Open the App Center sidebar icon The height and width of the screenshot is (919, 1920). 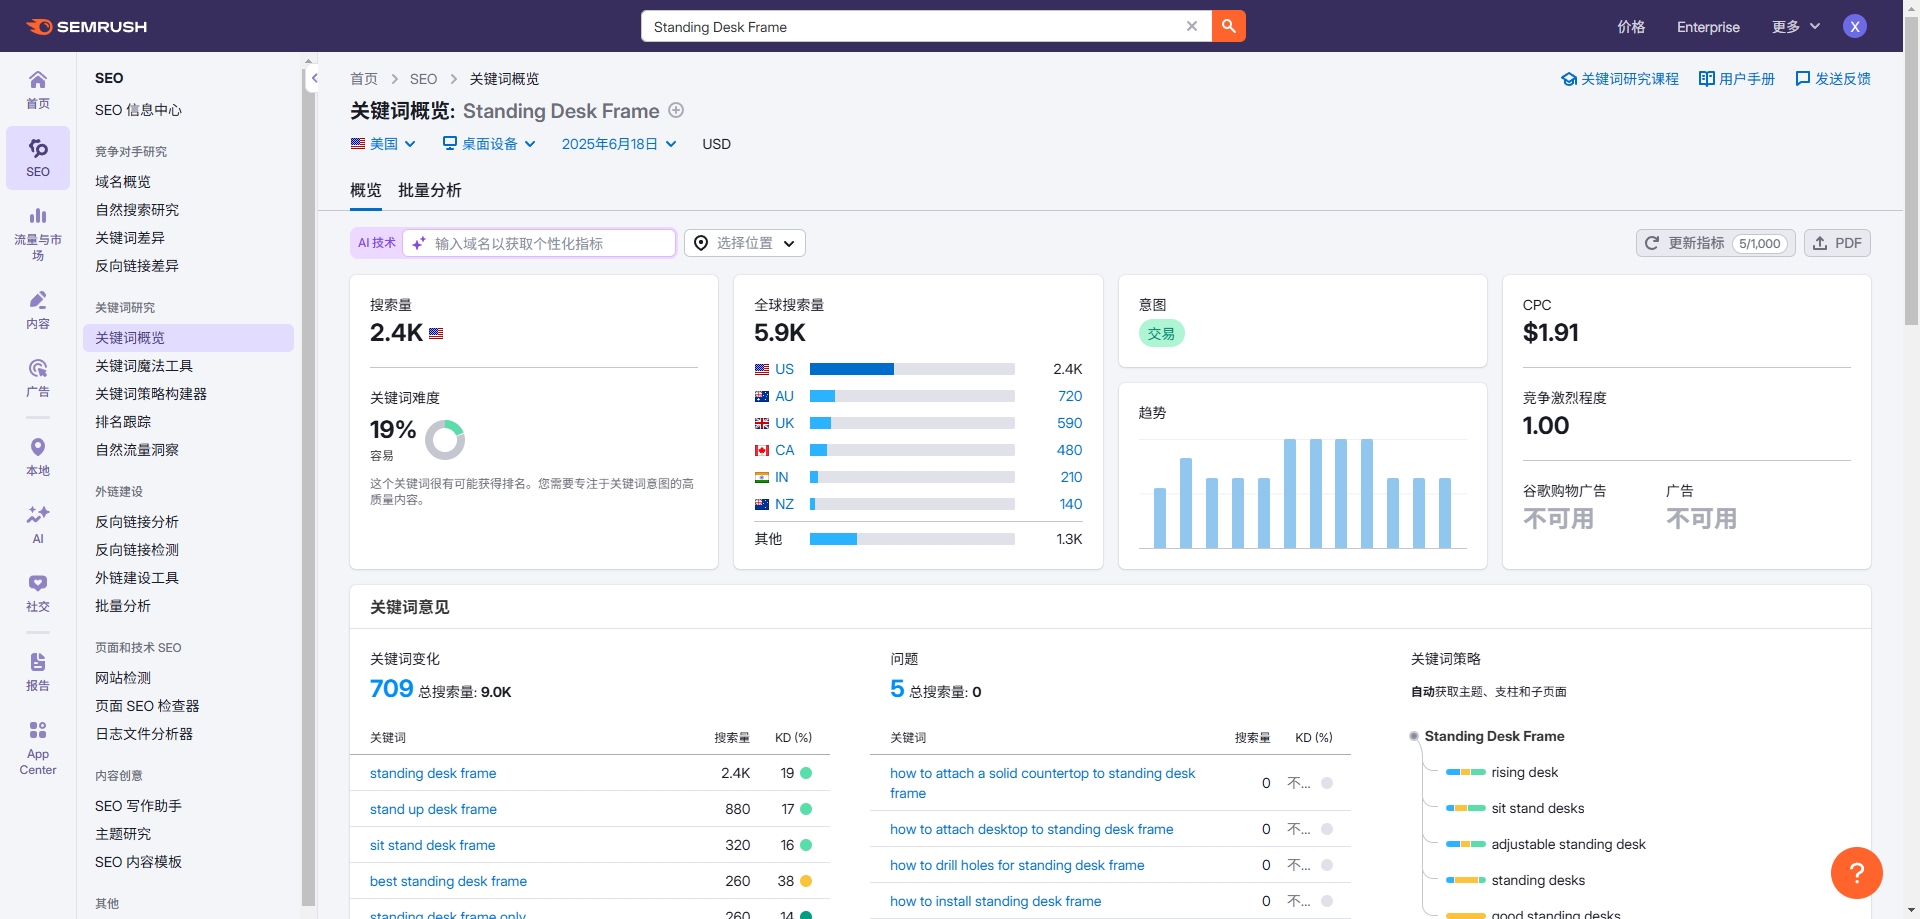[38, 748]
